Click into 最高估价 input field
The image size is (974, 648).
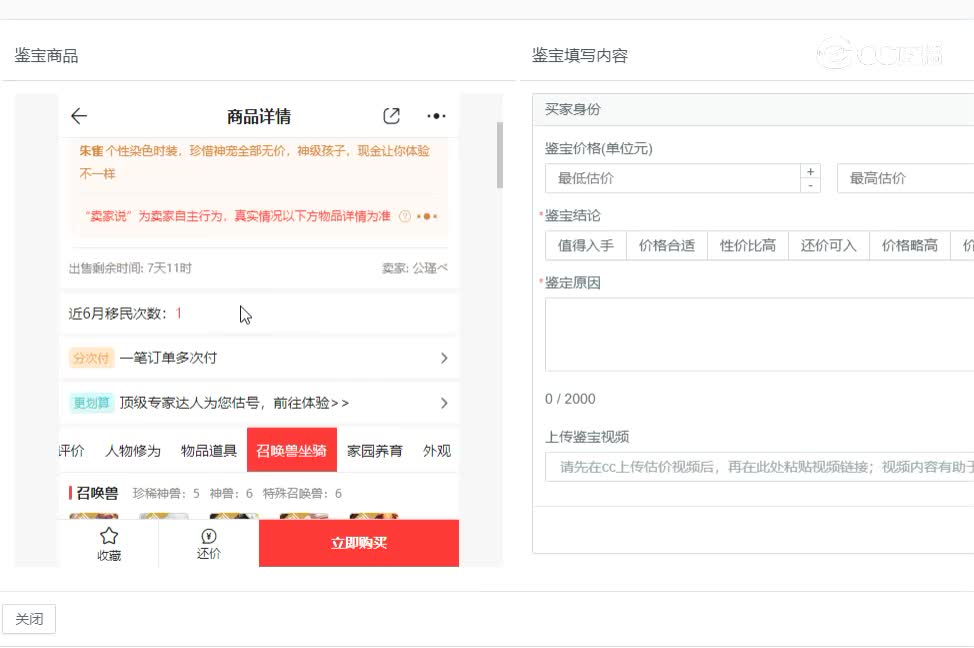pyautogui.click(x=906, y=178)
